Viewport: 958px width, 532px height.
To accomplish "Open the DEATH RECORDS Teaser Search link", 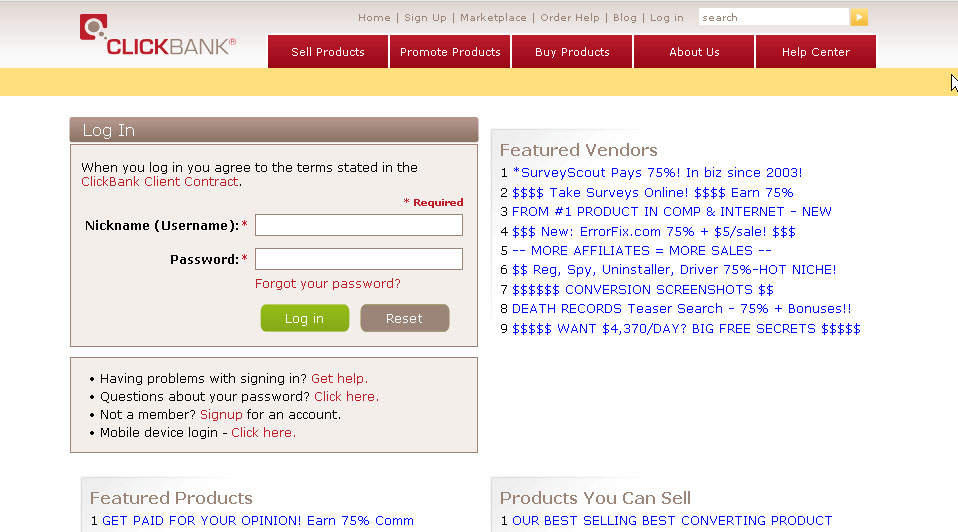I will pos(681,309).
